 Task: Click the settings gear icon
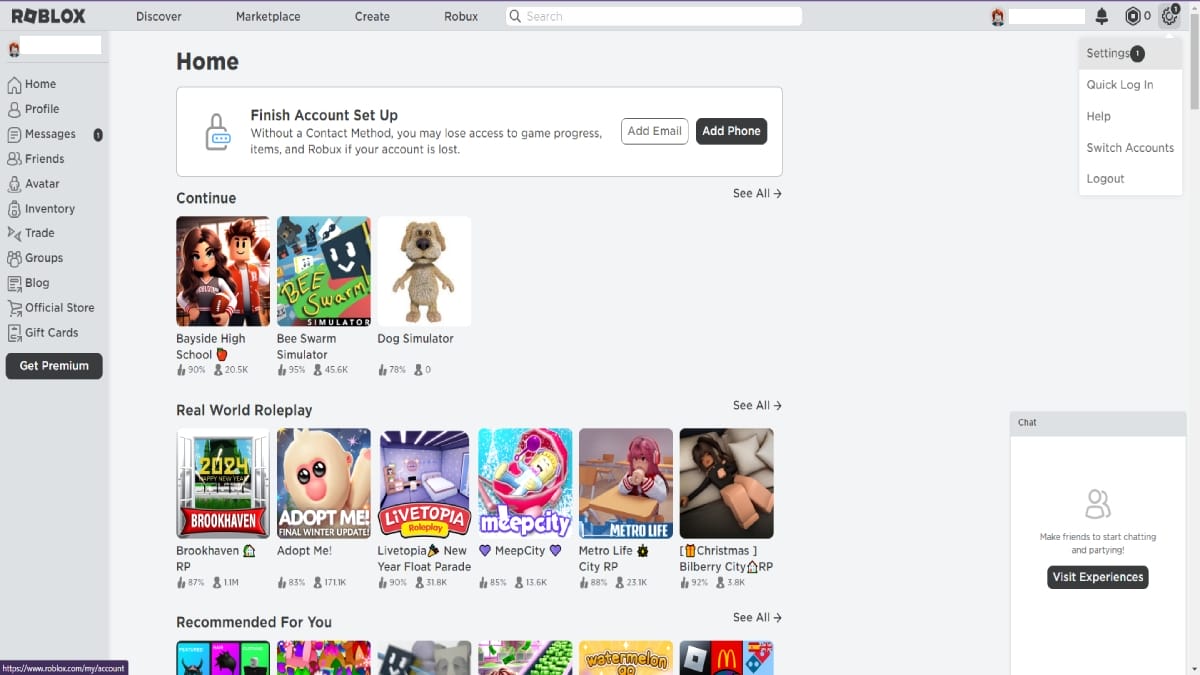point(1169,16)
